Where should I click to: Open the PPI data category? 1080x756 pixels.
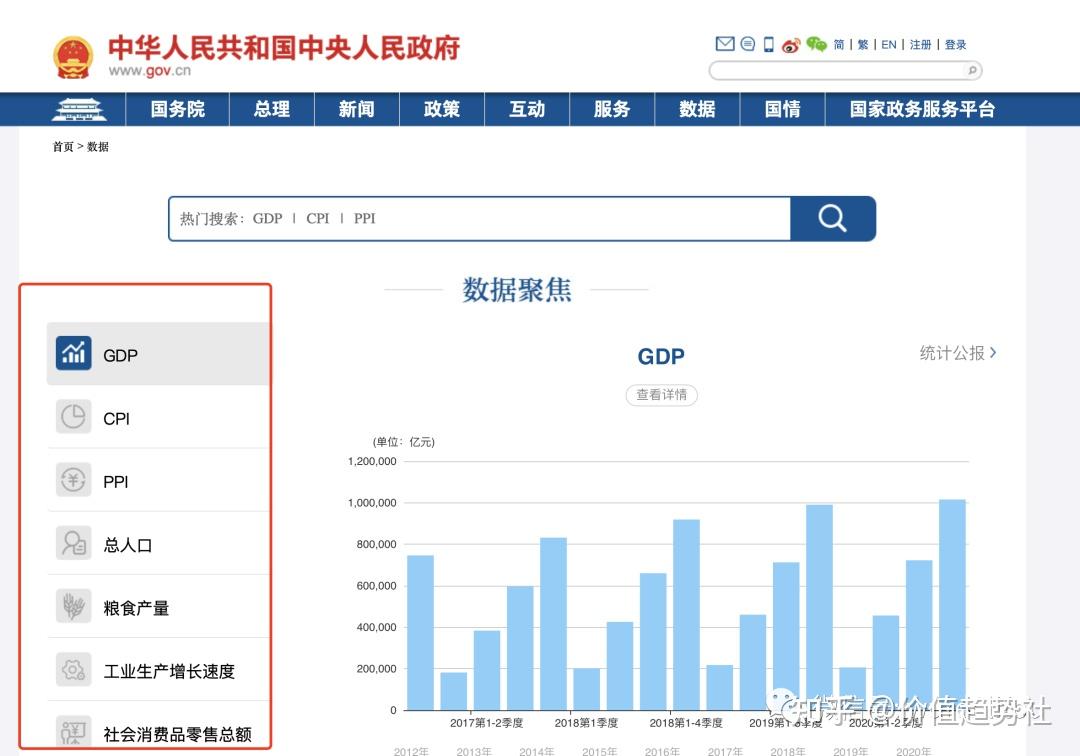coord(116,480)
